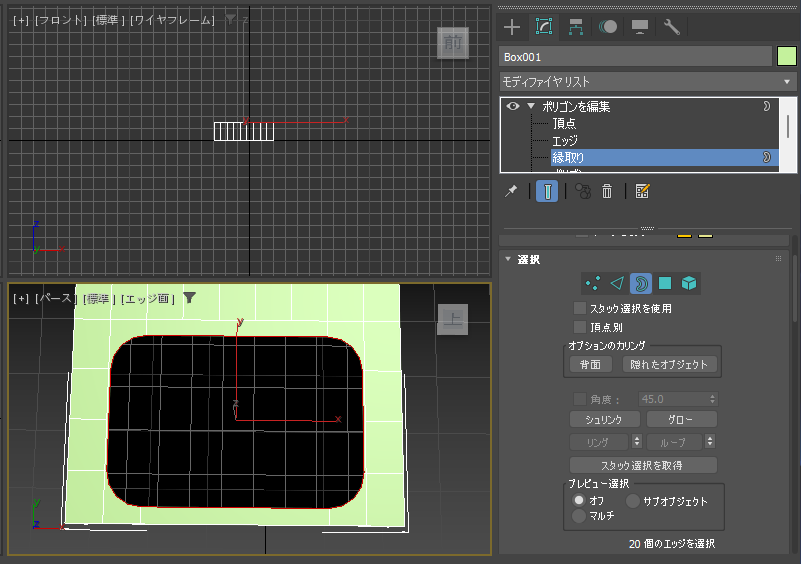Open Configure Modifier Sets icon
Image resolution: width=801 pixels, height=564 pixels.
642,192
